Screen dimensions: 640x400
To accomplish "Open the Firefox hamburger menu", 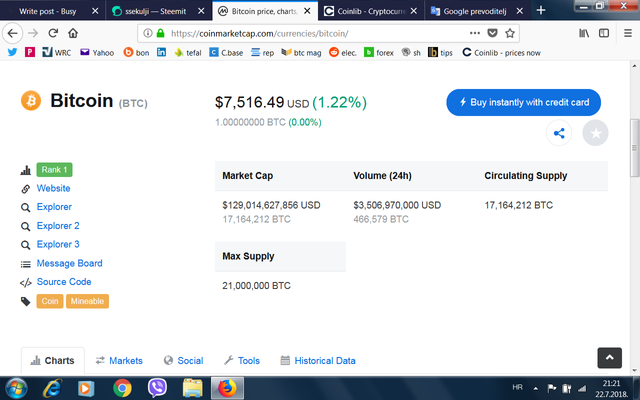I will click(x=628, y=33).
